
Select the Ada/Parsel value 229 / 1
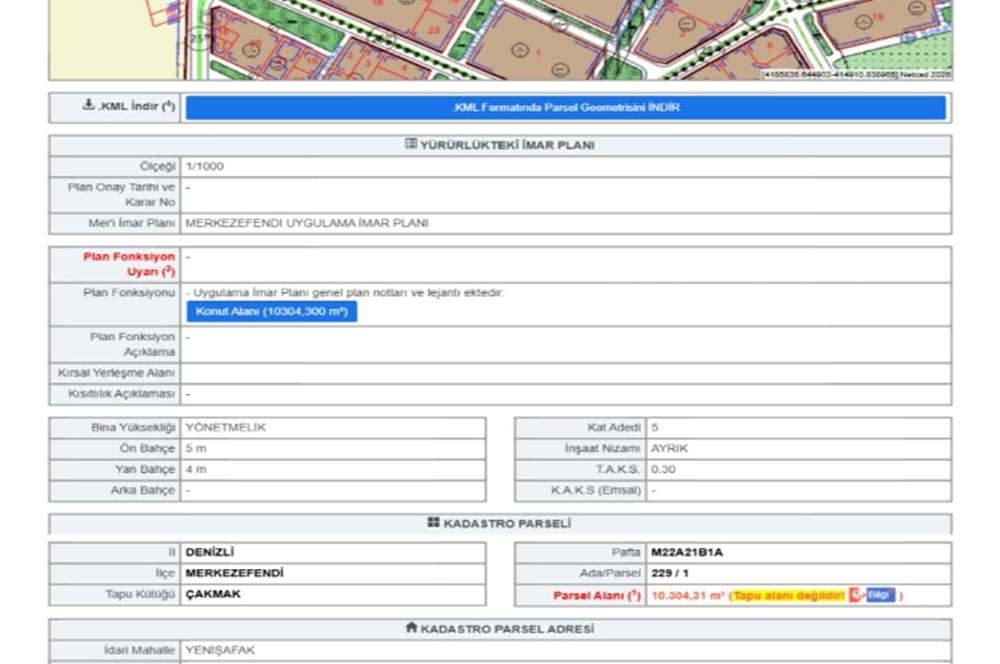click(x=673, y=573)
